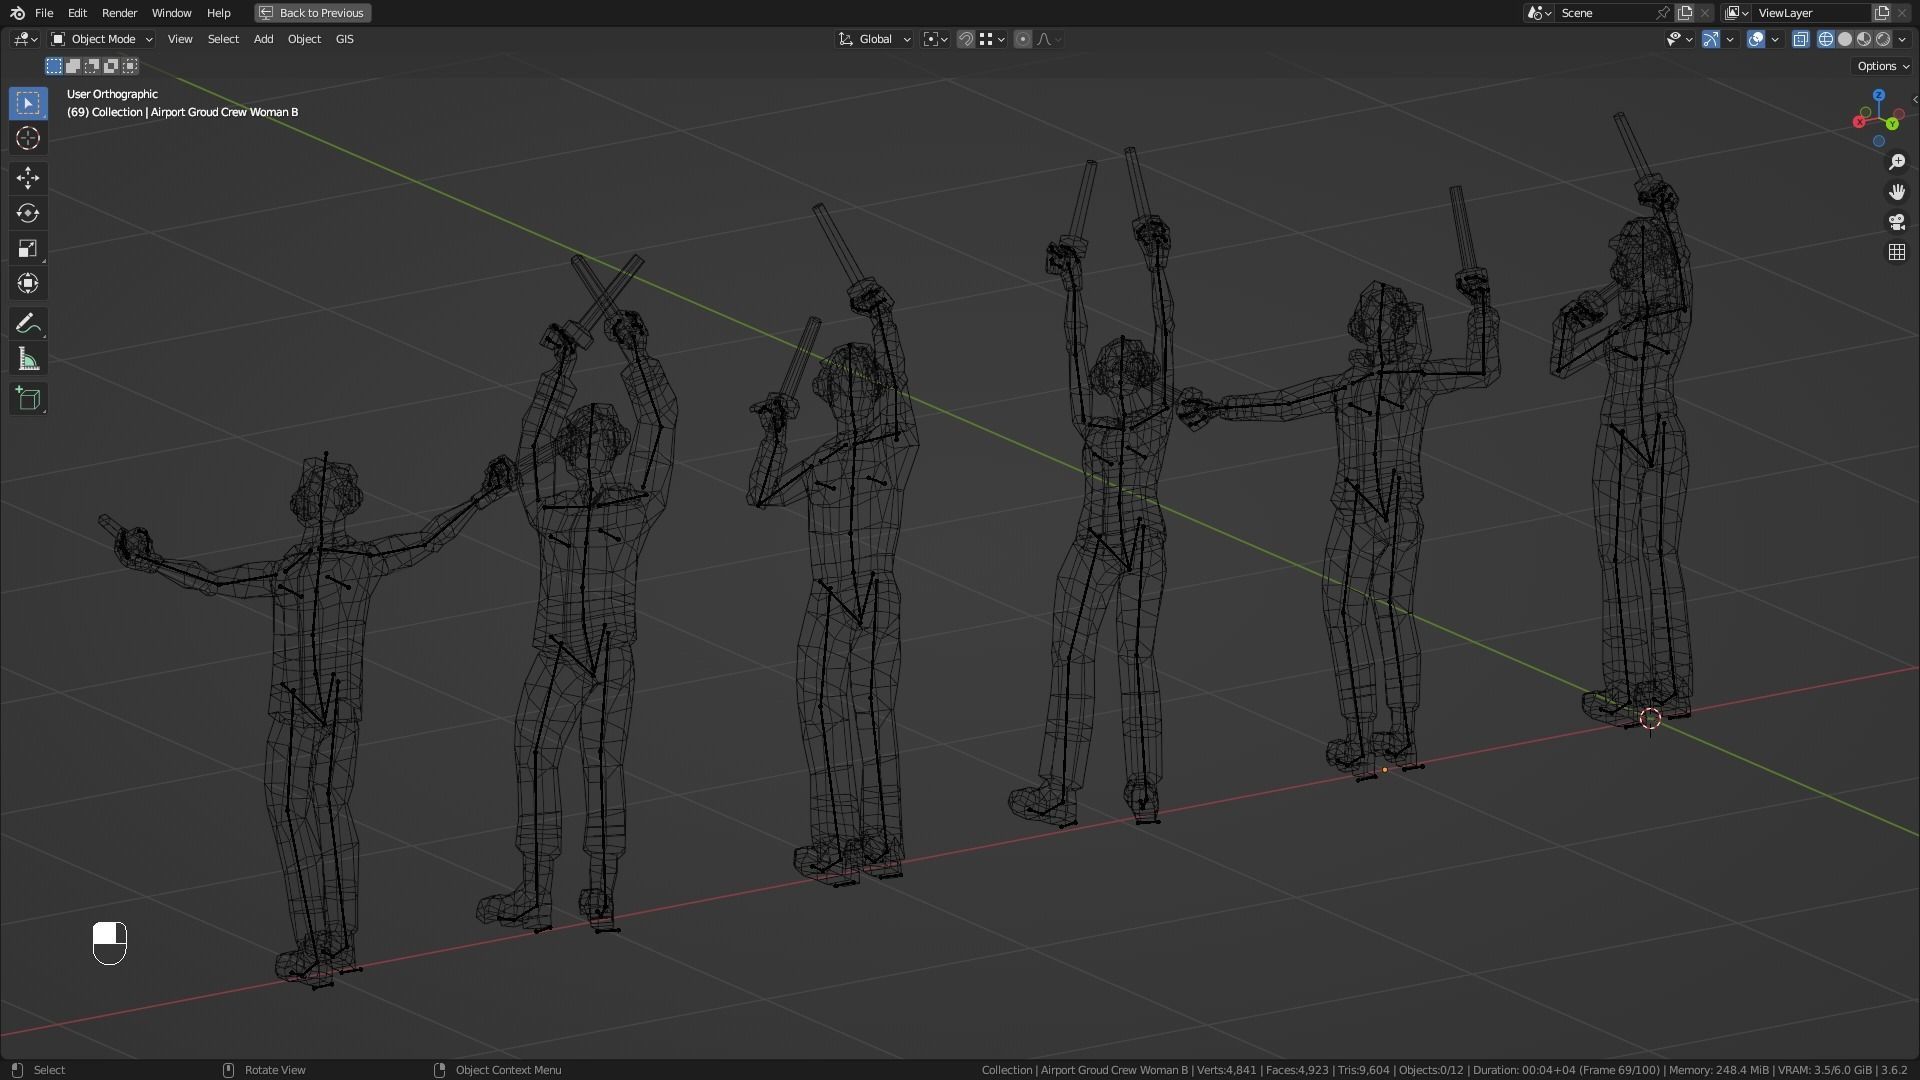
Task: Toggle camera view with the camera icon
Action: [x=1897, y=222]
